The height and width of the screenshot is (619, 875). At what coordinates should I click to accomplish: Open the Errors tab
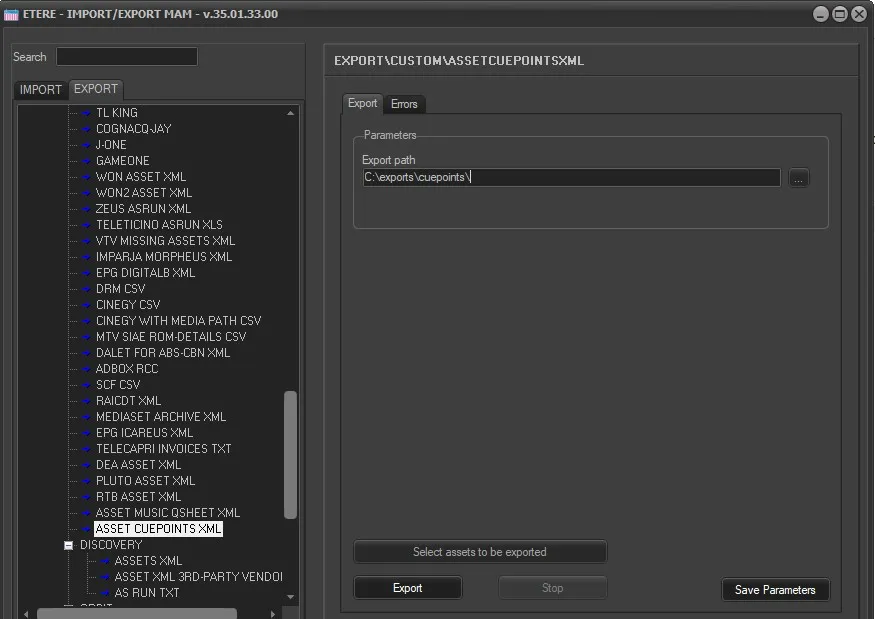[404, 104]
